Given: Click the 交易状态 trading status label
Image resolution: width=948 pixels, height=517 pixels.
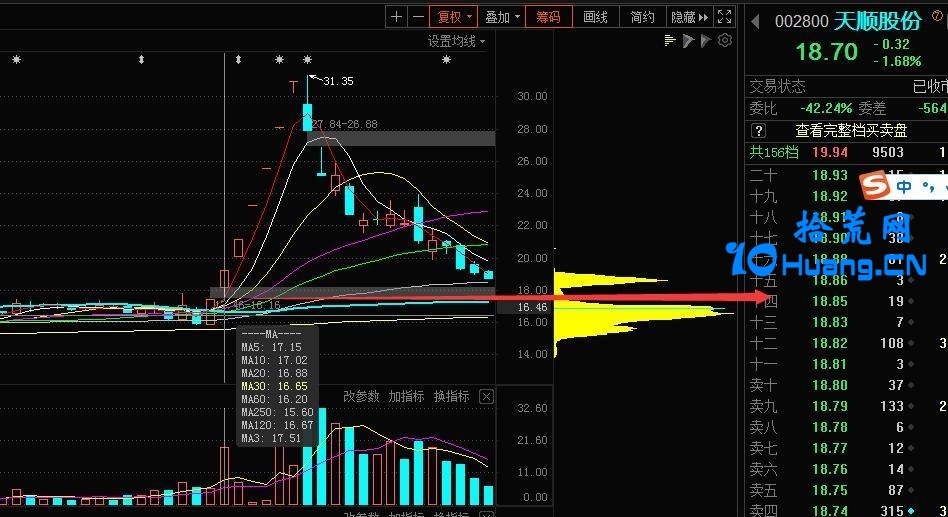Looking at the screenshot, I should click(778, 86).
